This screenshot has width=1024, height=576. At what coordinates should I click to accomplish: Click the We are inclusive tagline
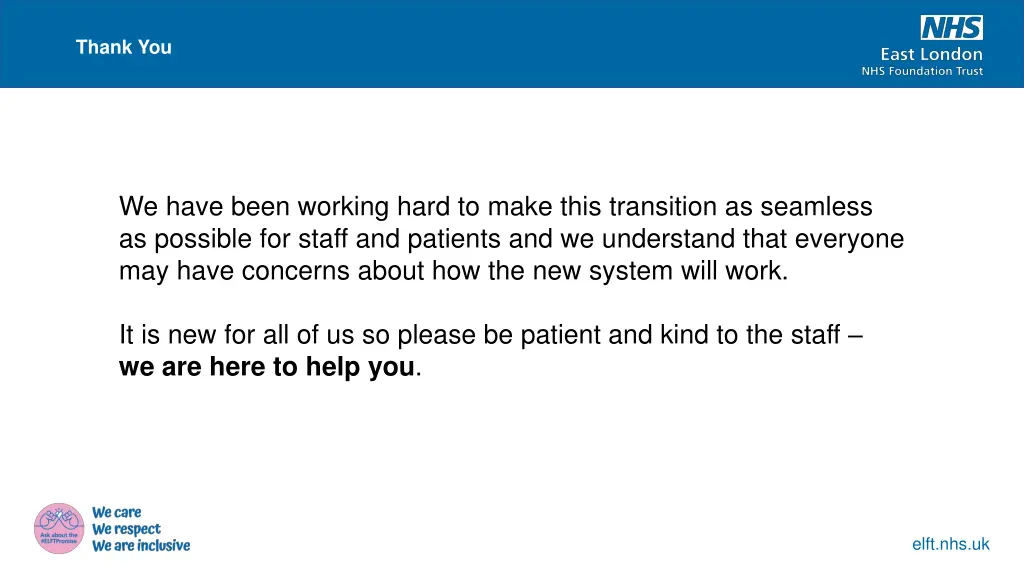[141, 545]
